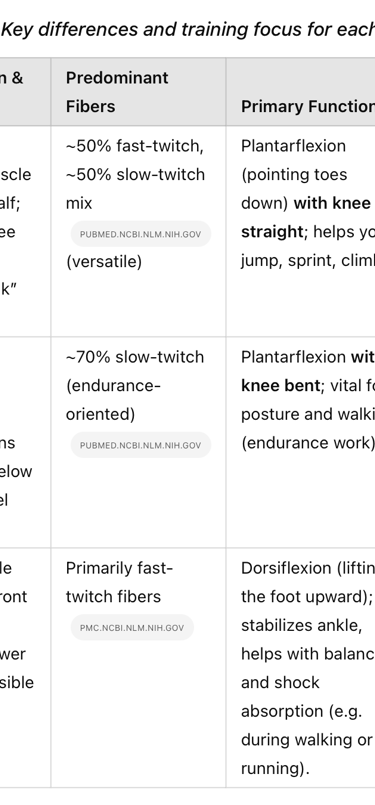The image size is (375, 805).
Task: Click 'during walking or running' text
Action: tap(306, 754)
